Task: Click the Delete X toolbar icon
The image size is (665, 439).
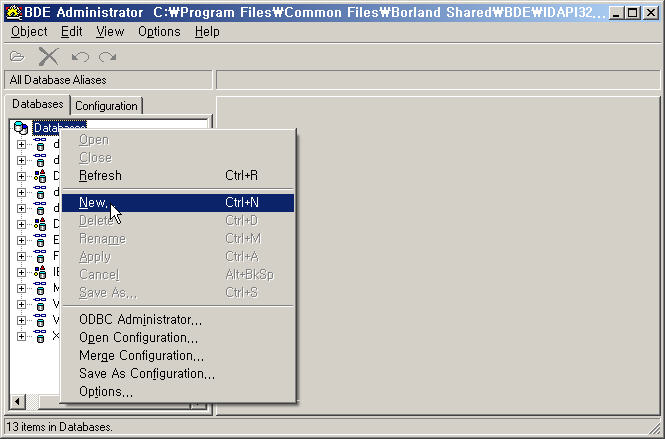Action: tap(48, 57)
